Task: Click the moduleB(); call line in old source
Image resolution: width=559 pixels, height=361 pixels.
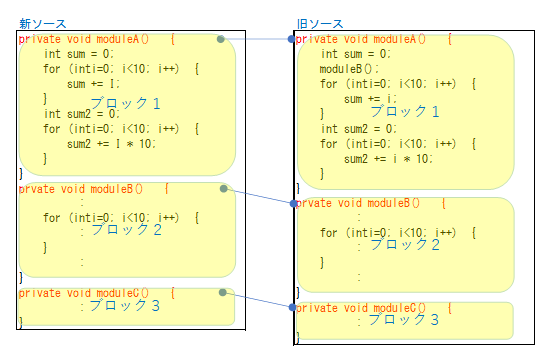Action: [349, 68]
